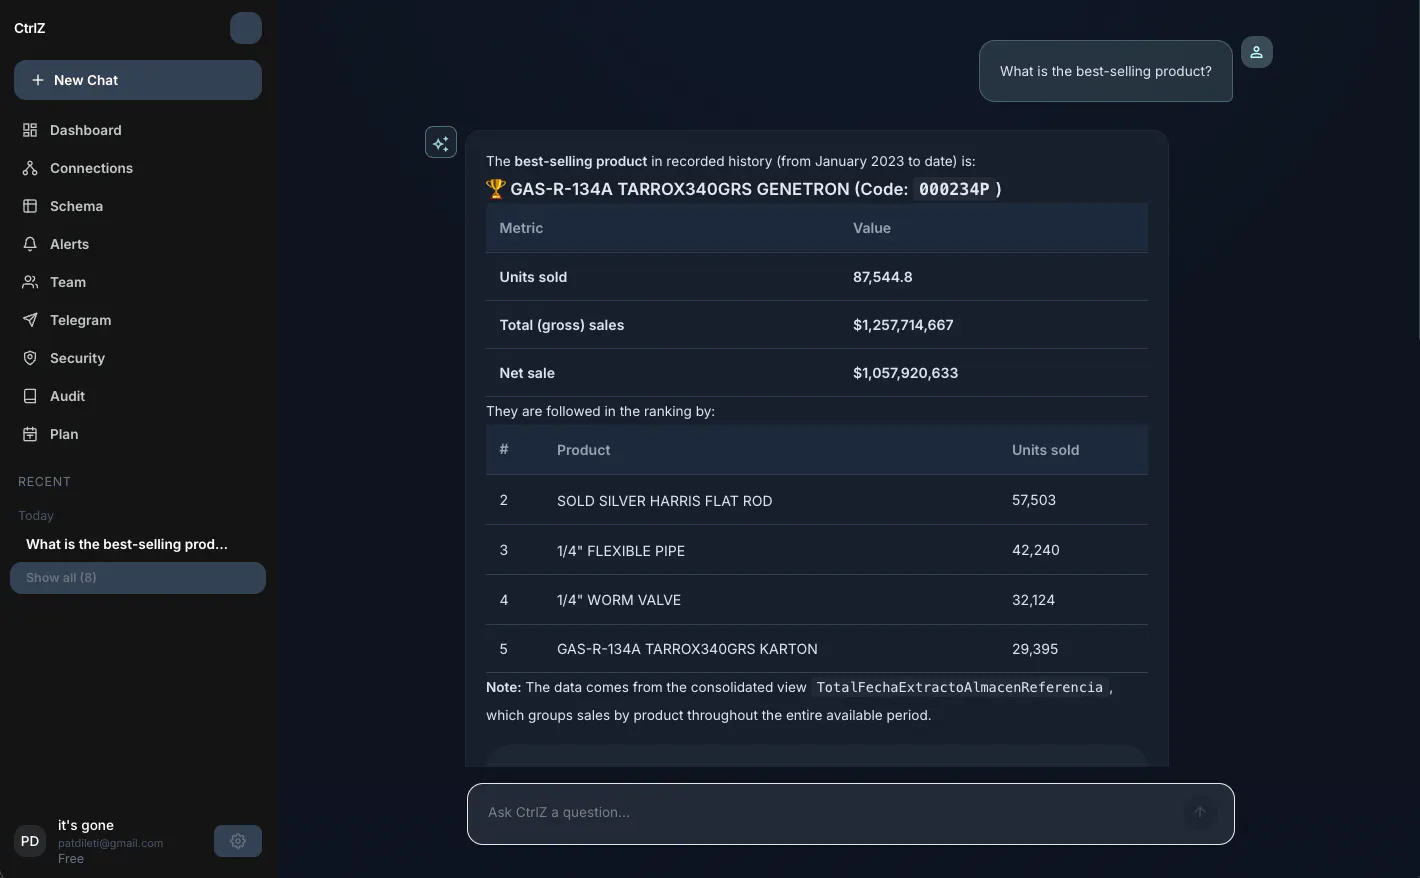Click the Total (gross) sales label
Viewport: 1420px width, 878px height.
(562, 325)
